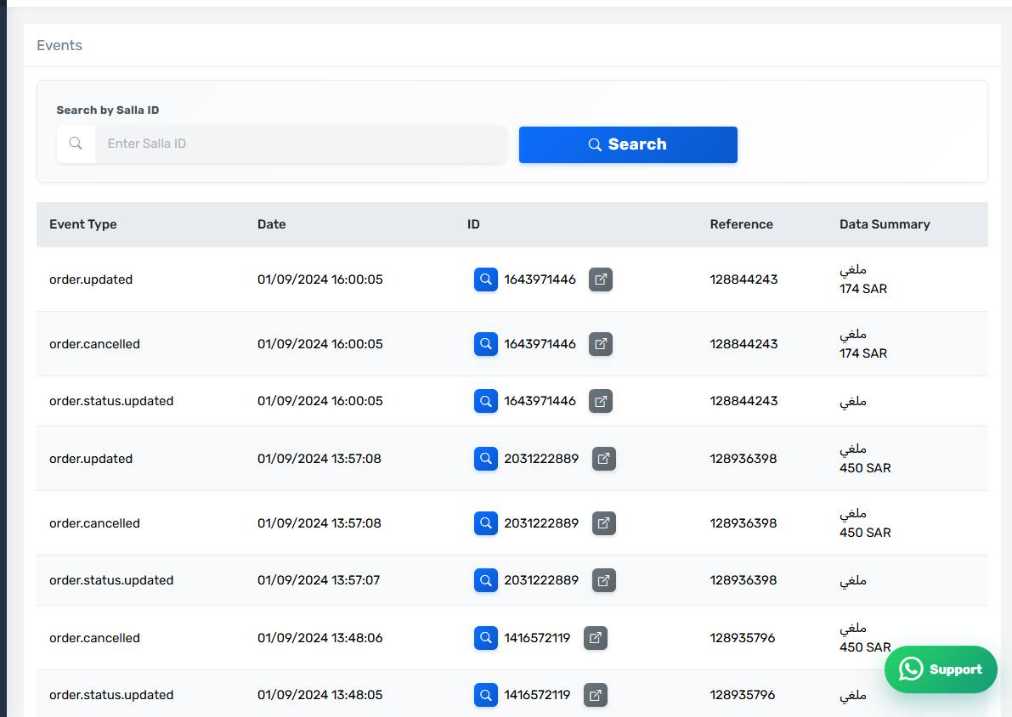Click the Event Type column header
1012x717 pixels.
tap(83, 225)
